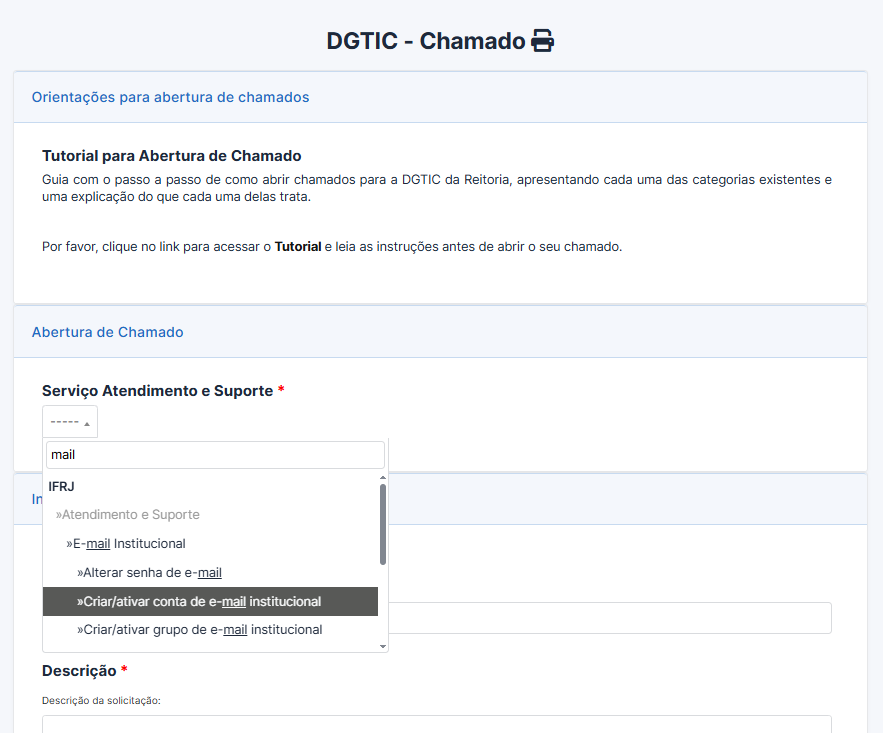
Task: Click the "Orientações para abertura de chamados" header
Action: pos(170,98)
